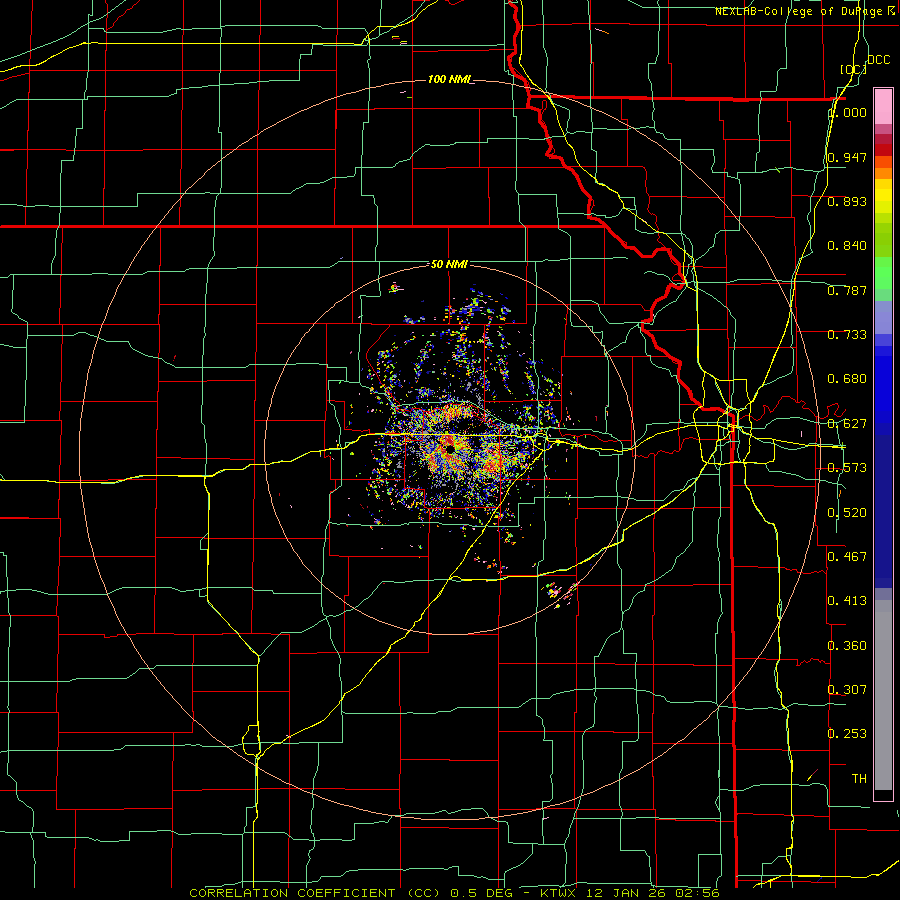Click the [CC] legend unit label
Viewport: 900px width, 900px height.
pyautogui.click(x=853, y=69)
